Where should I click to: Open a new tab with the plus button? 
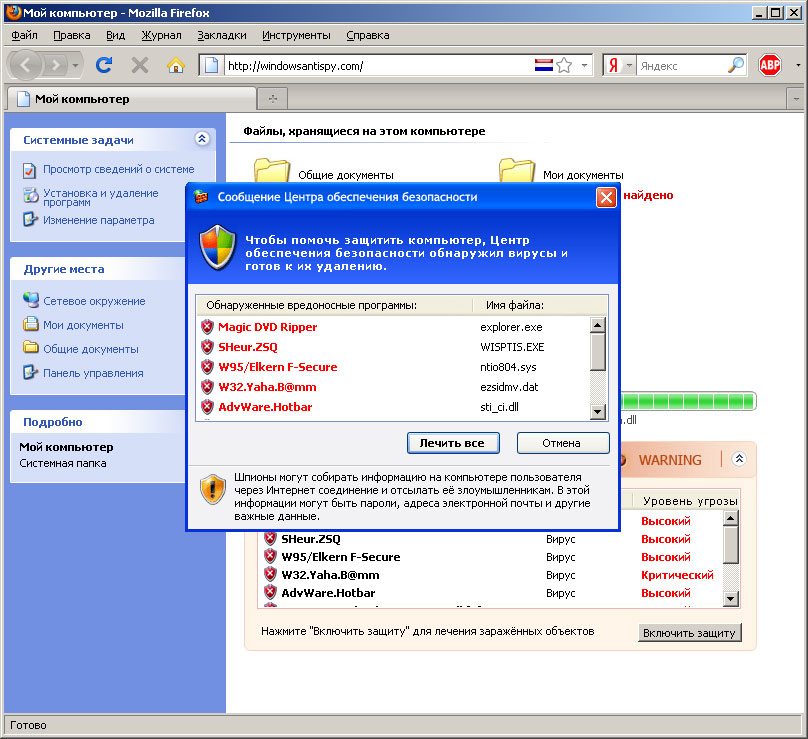(273, 98)
